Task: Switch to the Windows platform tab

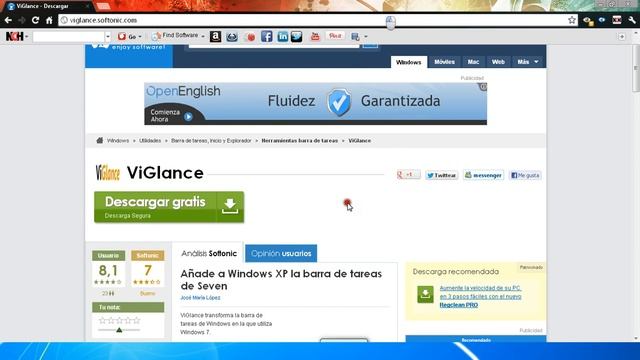Action: click(409, 62)
